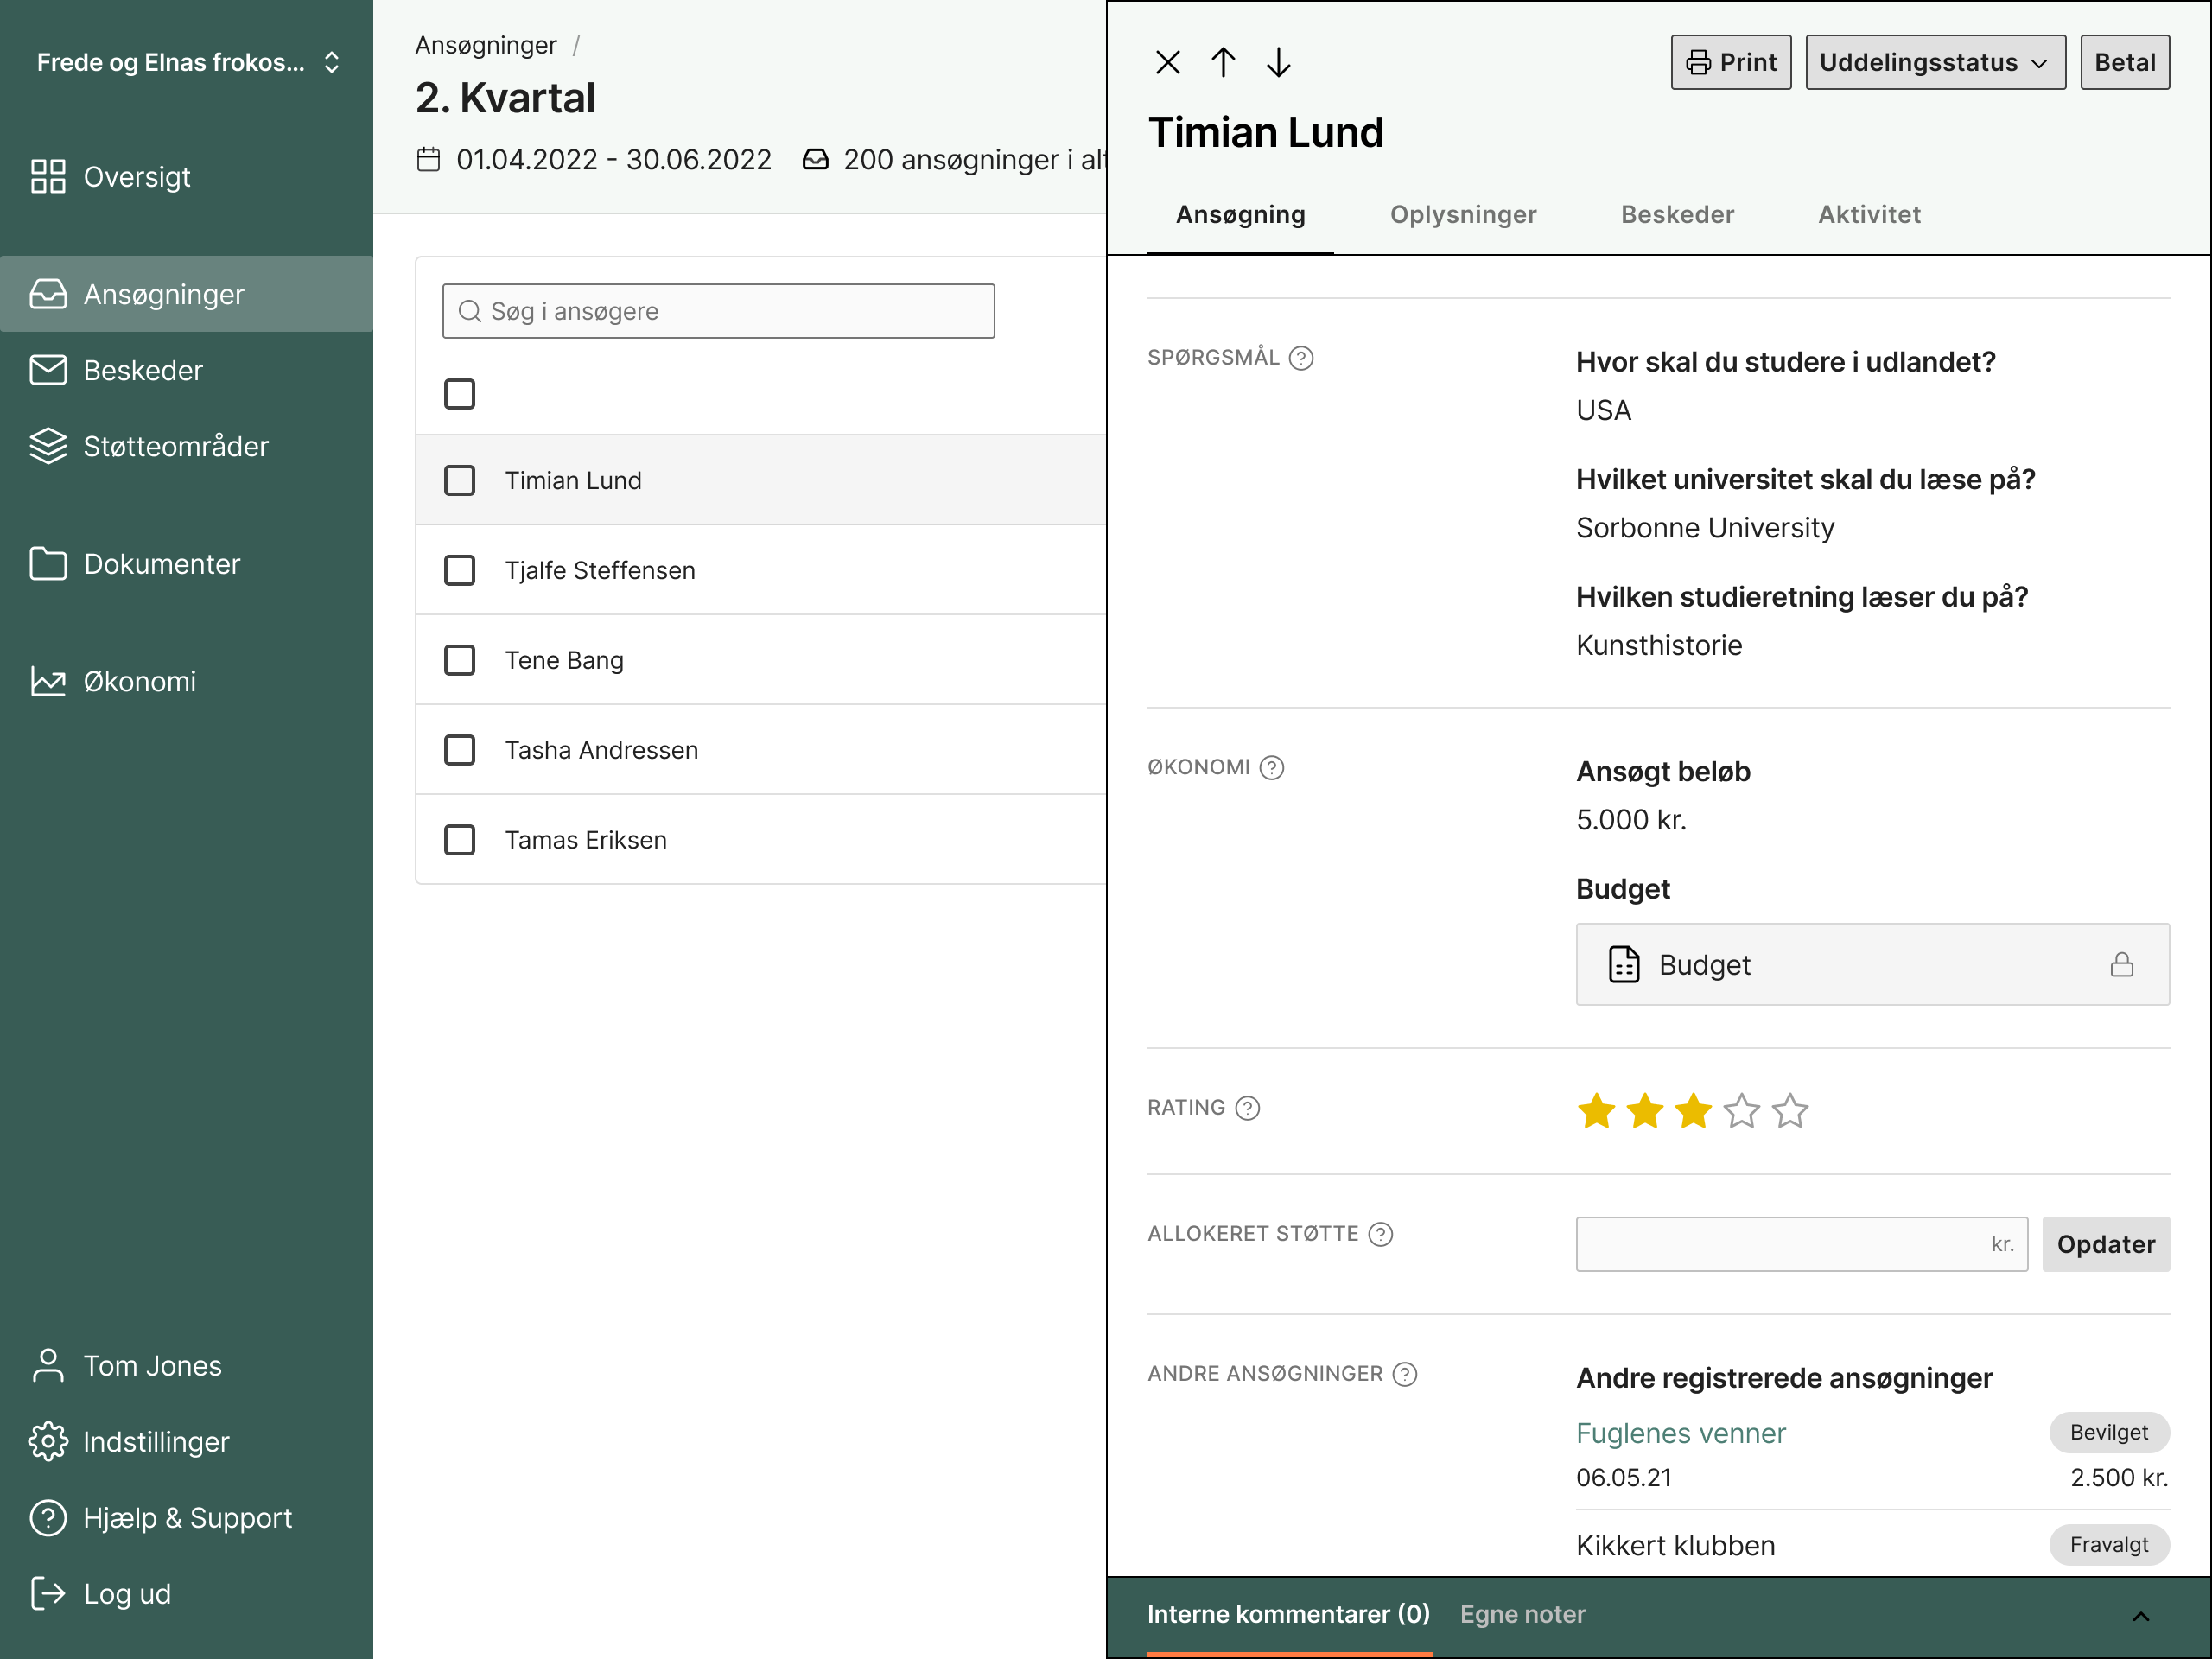Viewport: 2212px width, 1659px height.
Task: Switch to the Oplysninger tab
Action: point(1463,214)
